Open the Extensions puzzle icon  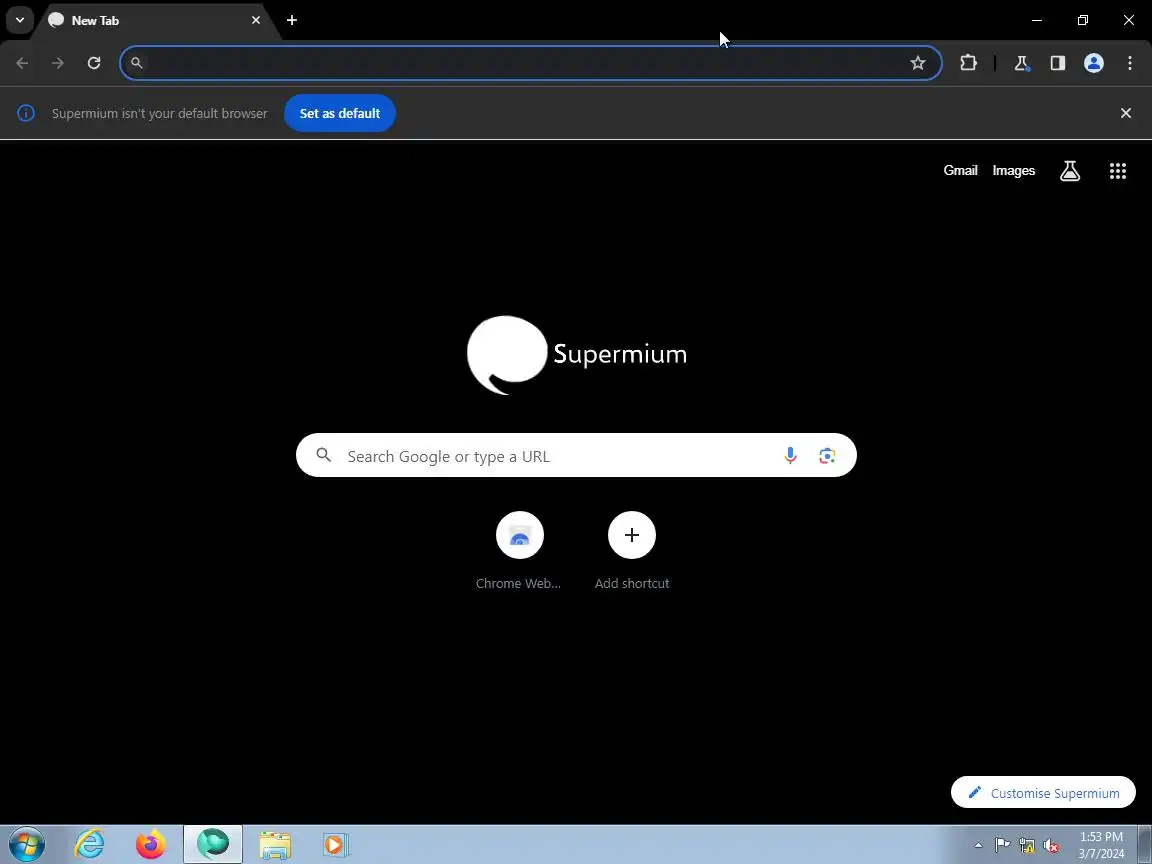(x=968, y=63)
